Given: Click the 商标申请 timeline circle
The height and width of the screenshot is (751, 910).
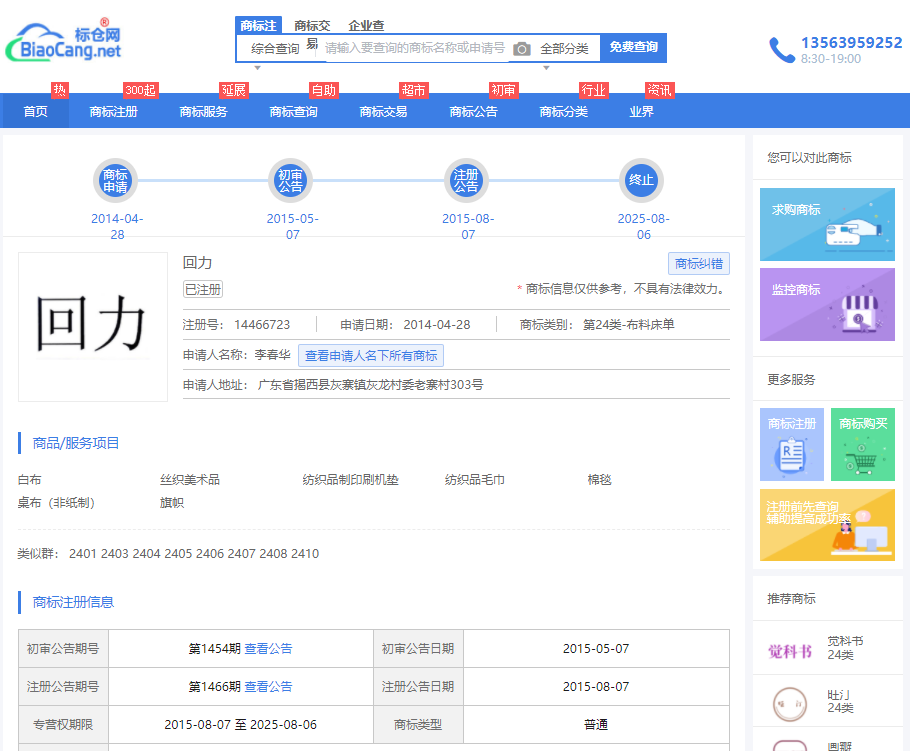Looking at the screenshot, I should [x=115, y=180].
